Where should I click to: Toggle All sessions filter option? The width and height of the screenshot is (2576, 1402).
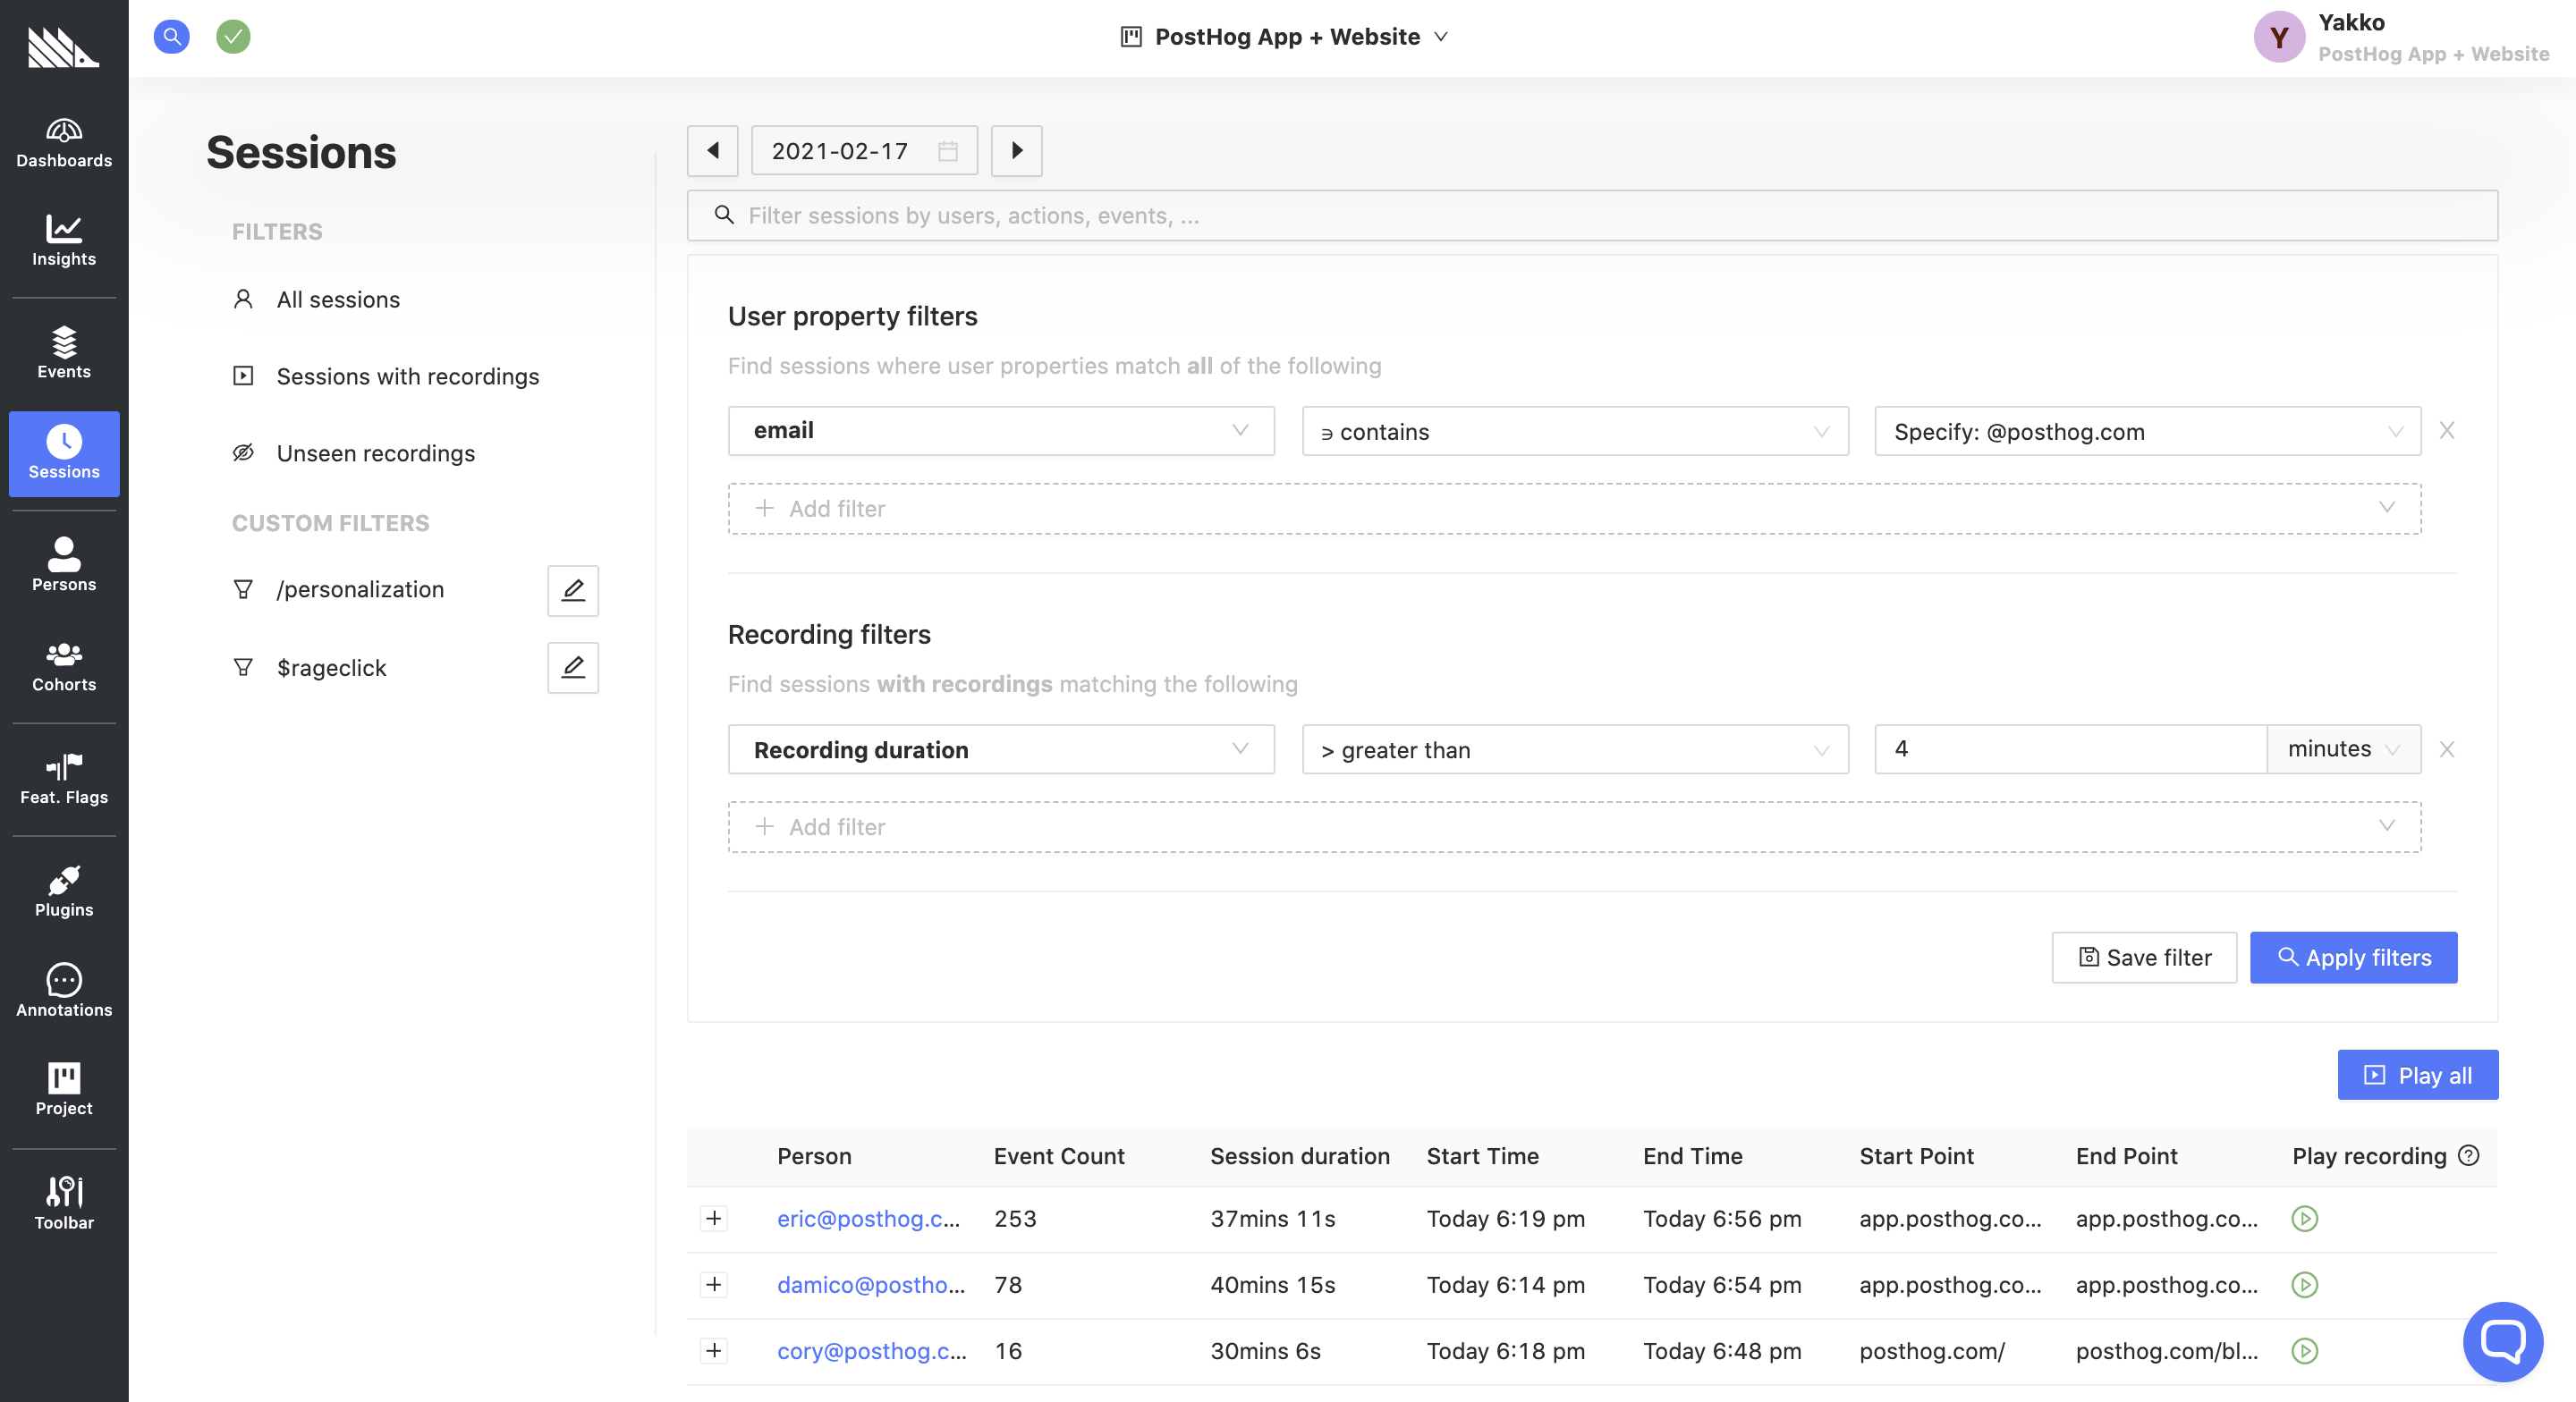click(336, 299)
